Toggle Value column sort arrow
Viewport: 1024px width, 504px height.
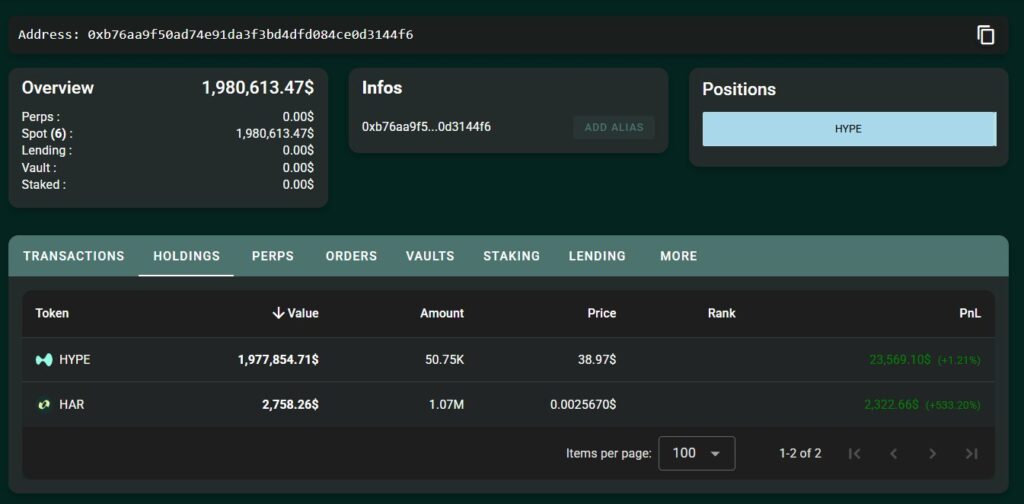[x=278, y=313]
